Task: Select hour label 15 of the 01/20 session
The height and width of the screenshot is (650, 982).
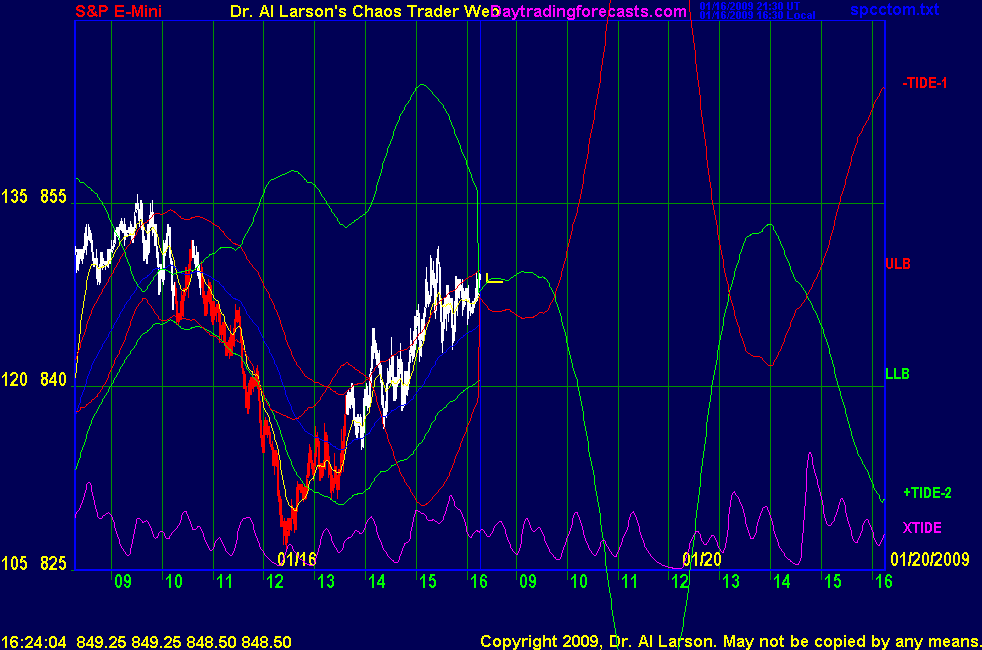Action: click(x=833, y=582)
